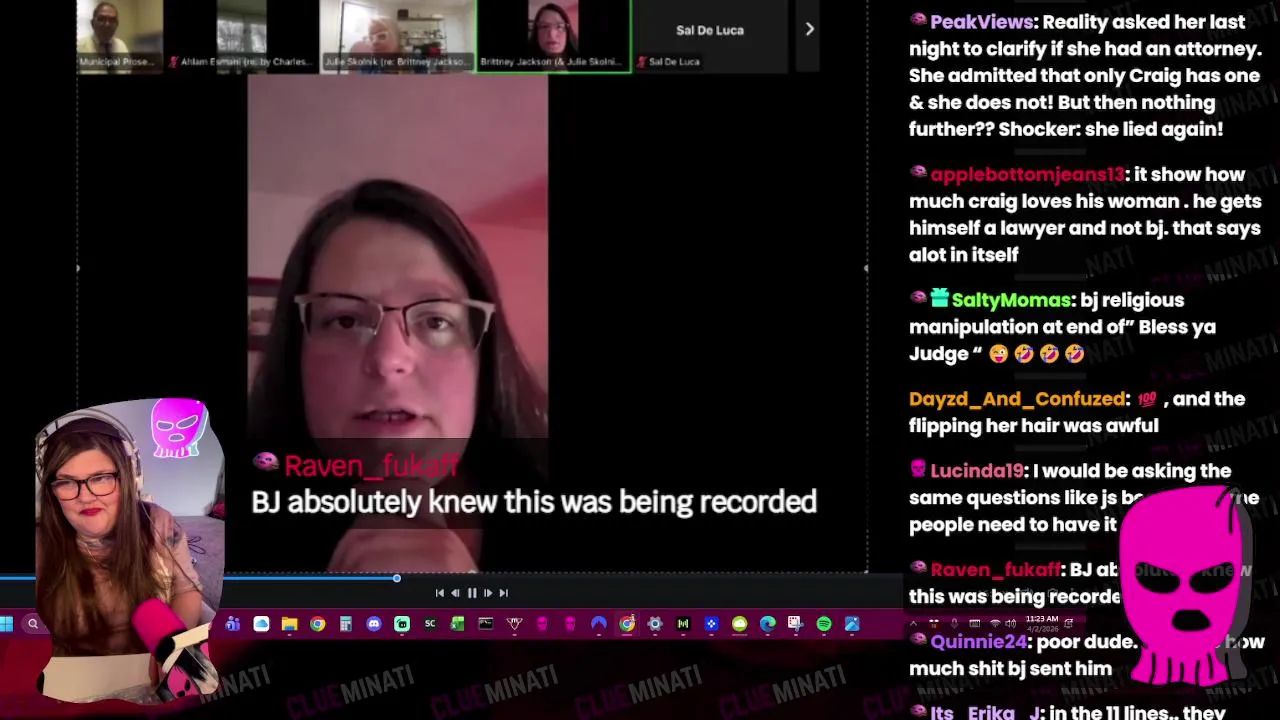Viewport: 1280px width, 720px height.
Task: Select the Julie Skolnik participant thumbnail
Action: 397,36
